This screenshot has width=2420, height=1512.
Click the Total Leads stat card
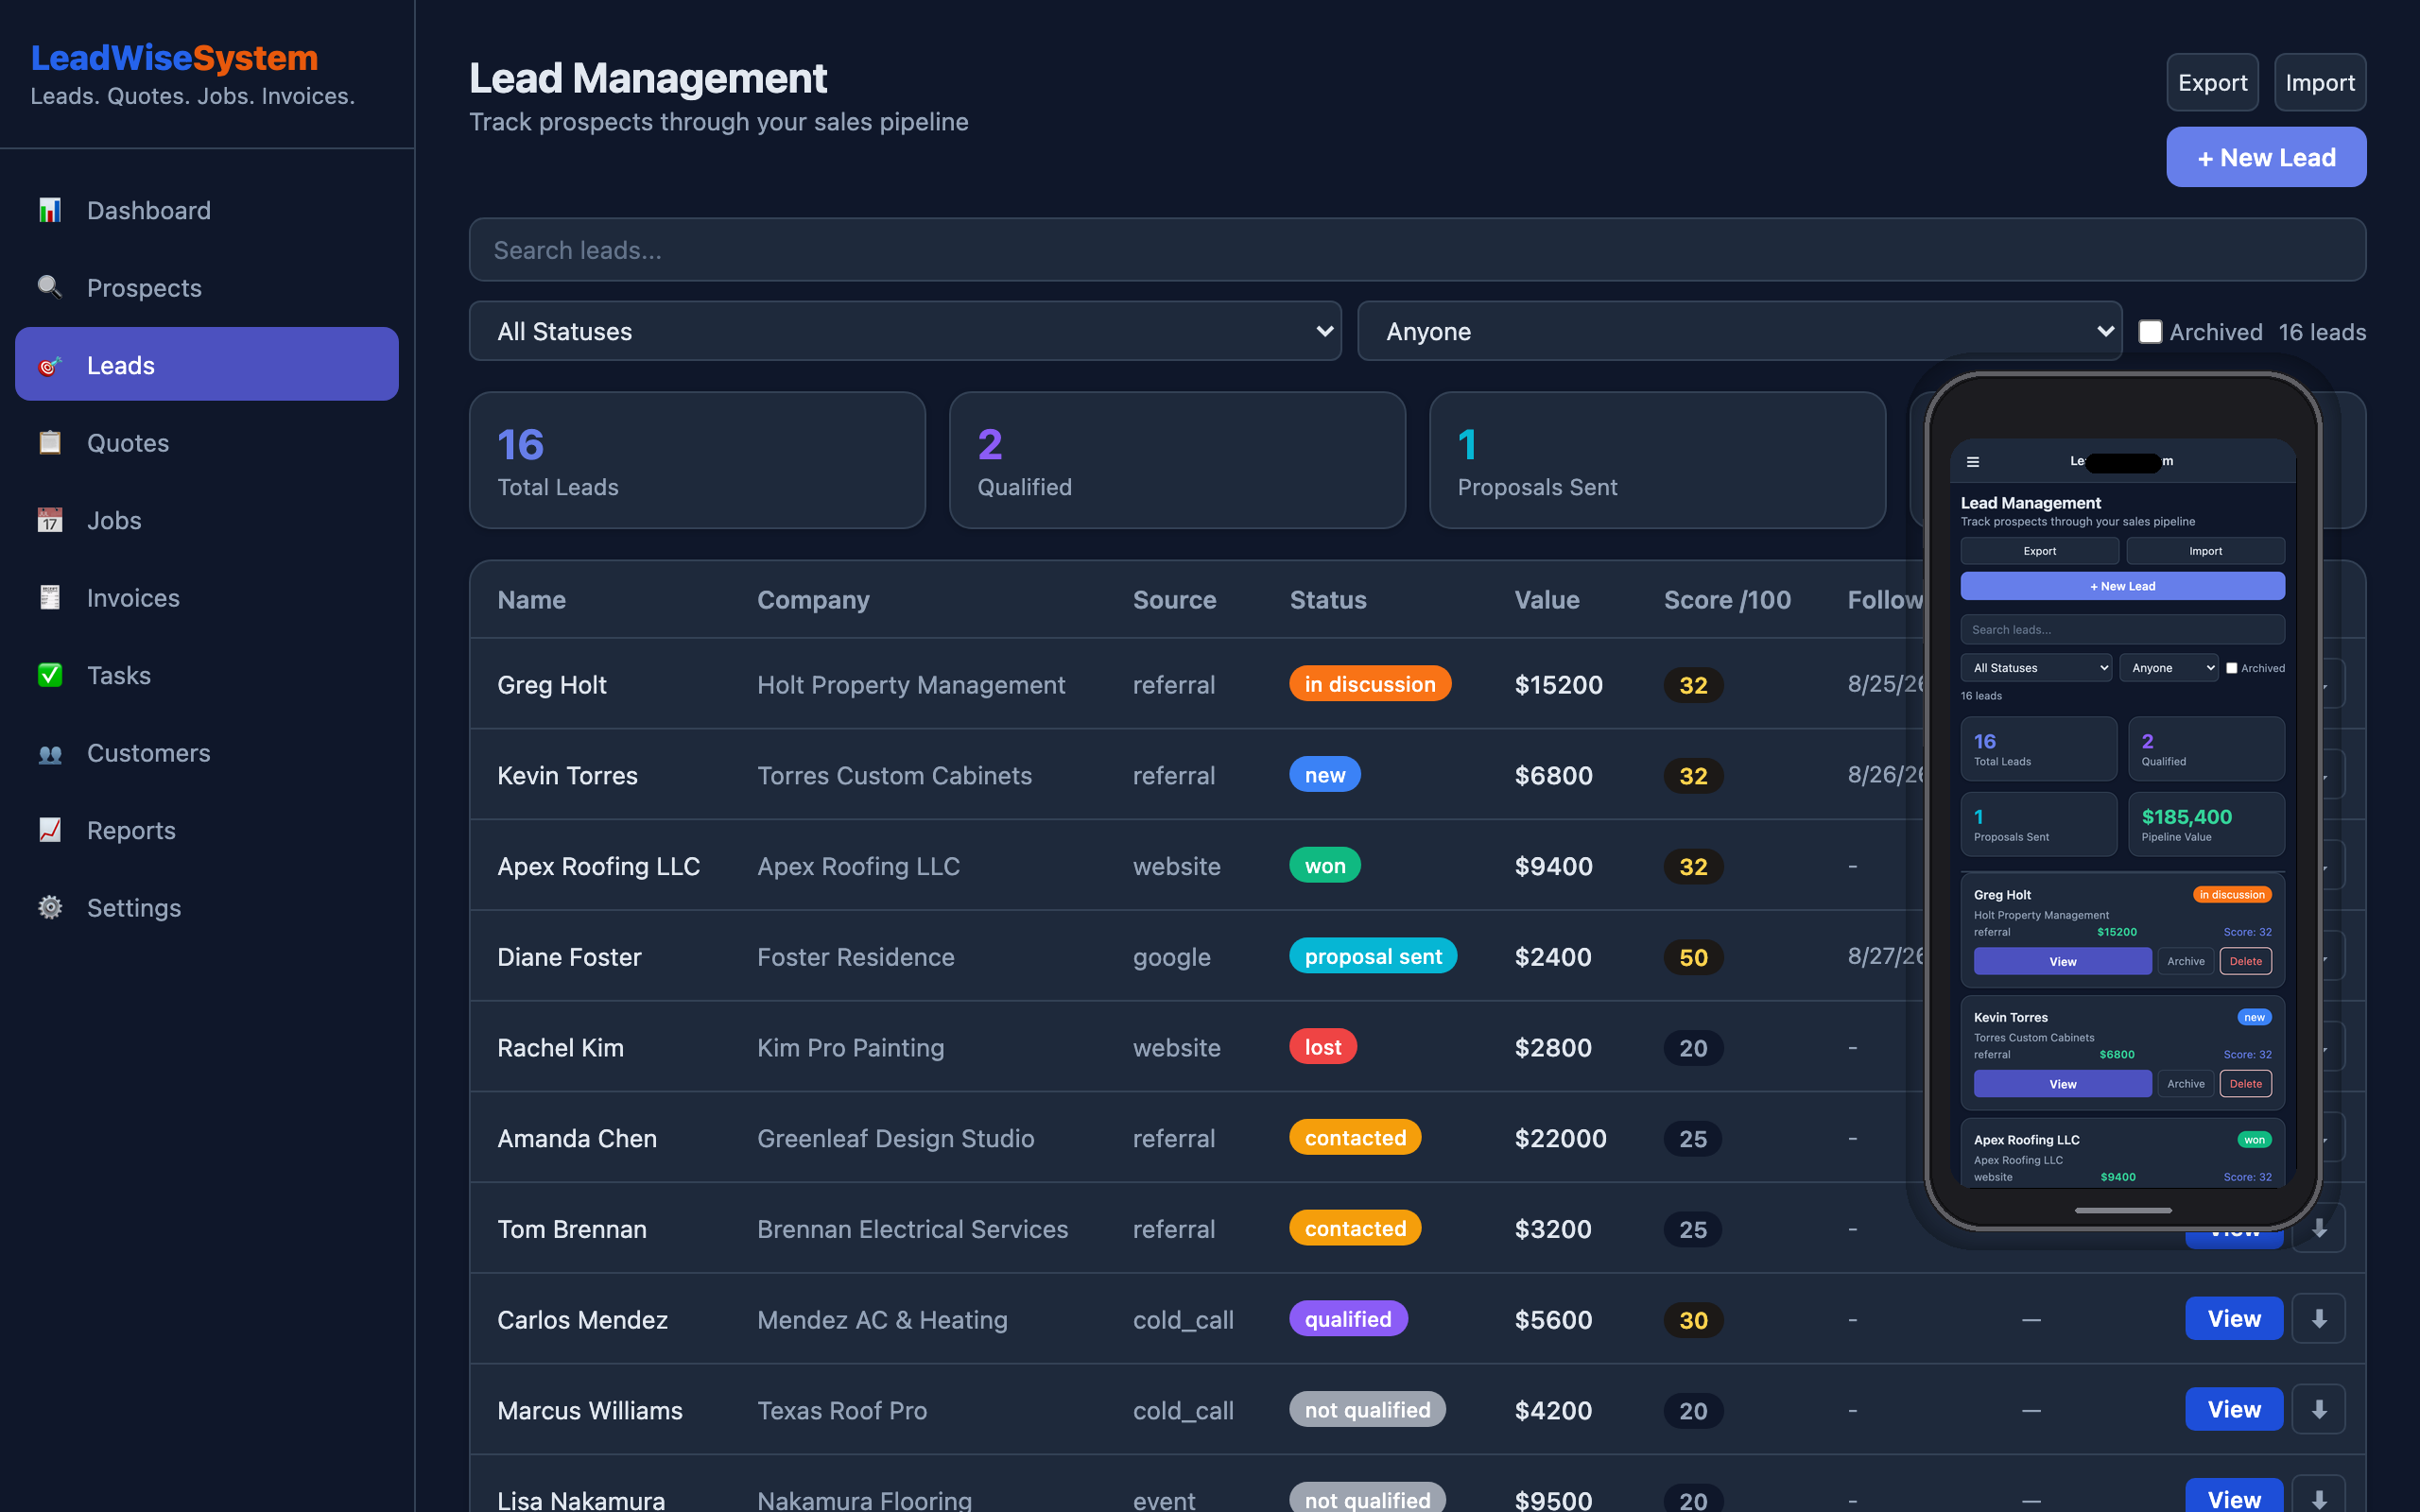click(x=697, y=460)
